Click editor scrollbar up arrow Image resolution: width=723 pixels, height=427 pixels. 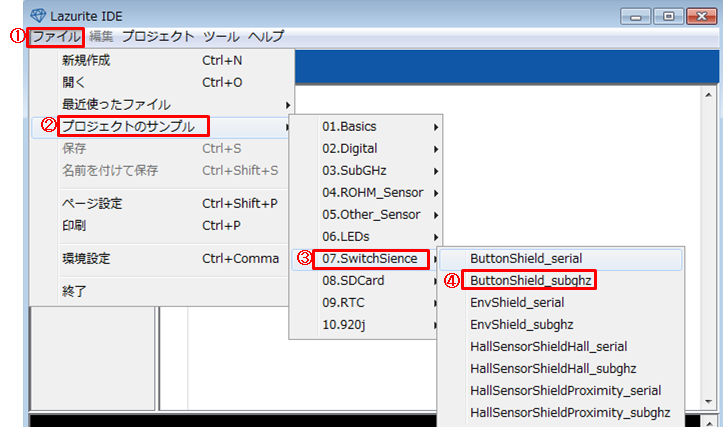point(709,95)
